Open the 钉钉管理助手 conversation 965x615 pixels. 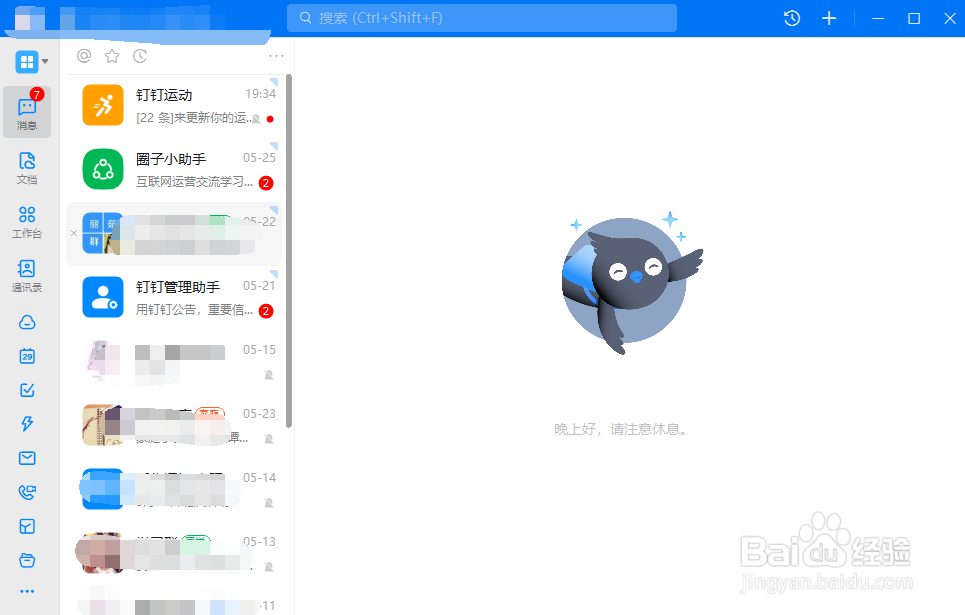[x=174, y=297]
